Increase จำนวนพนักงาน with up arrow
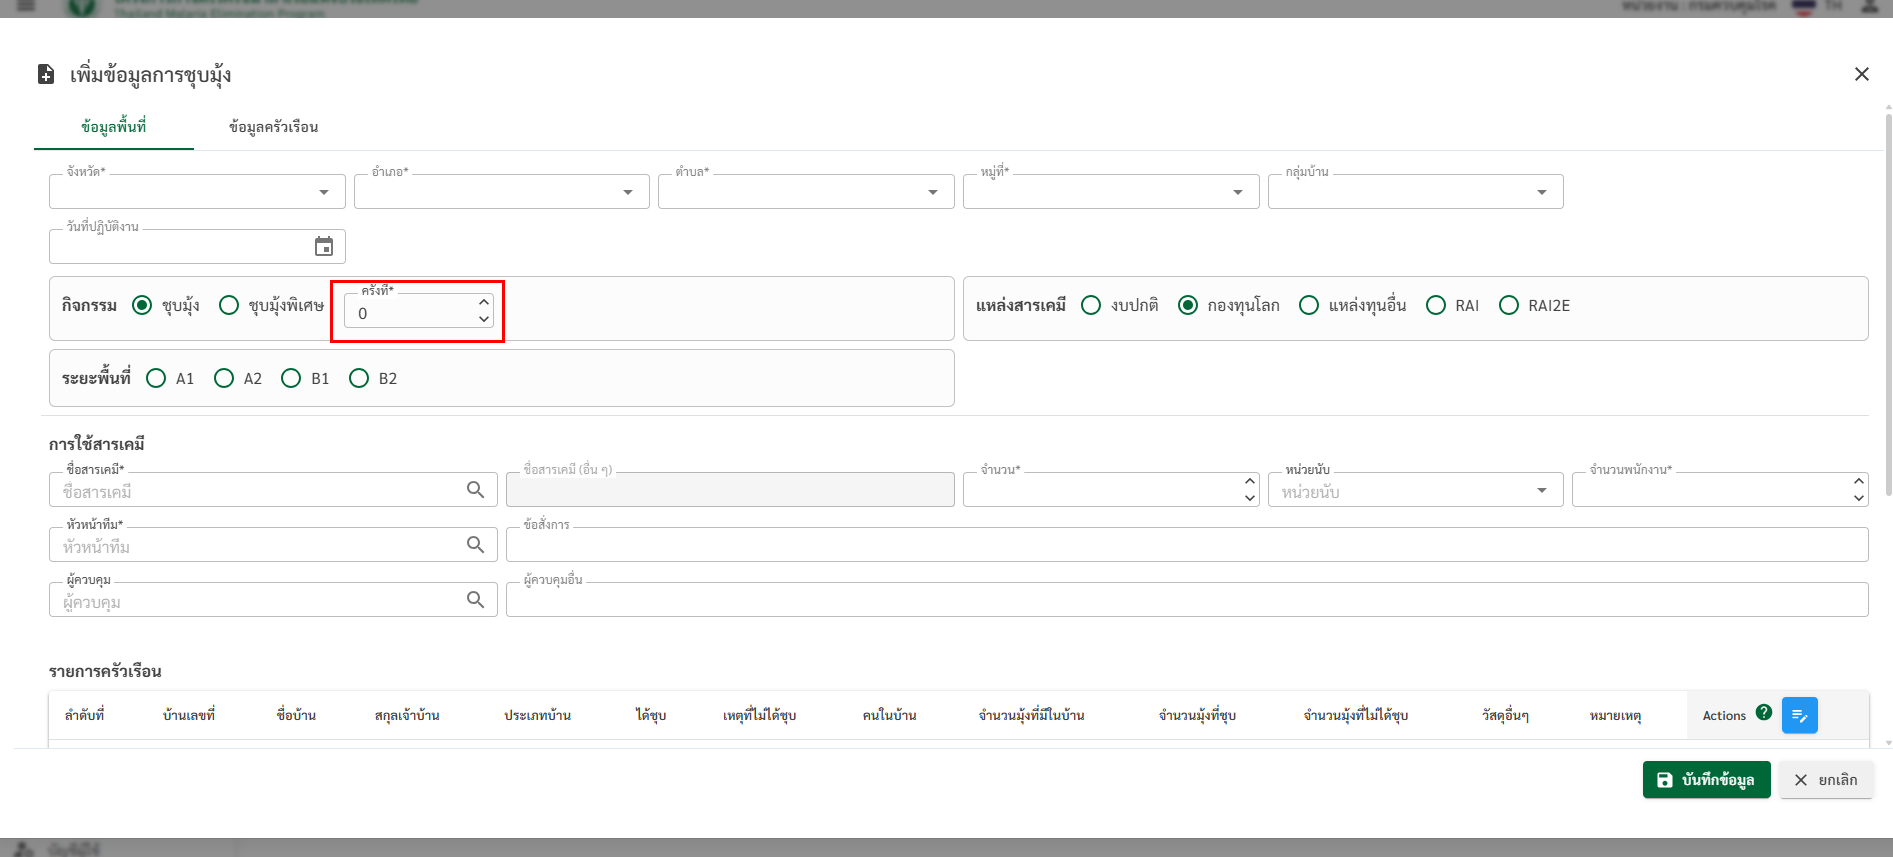 [x=1858, y=481]
